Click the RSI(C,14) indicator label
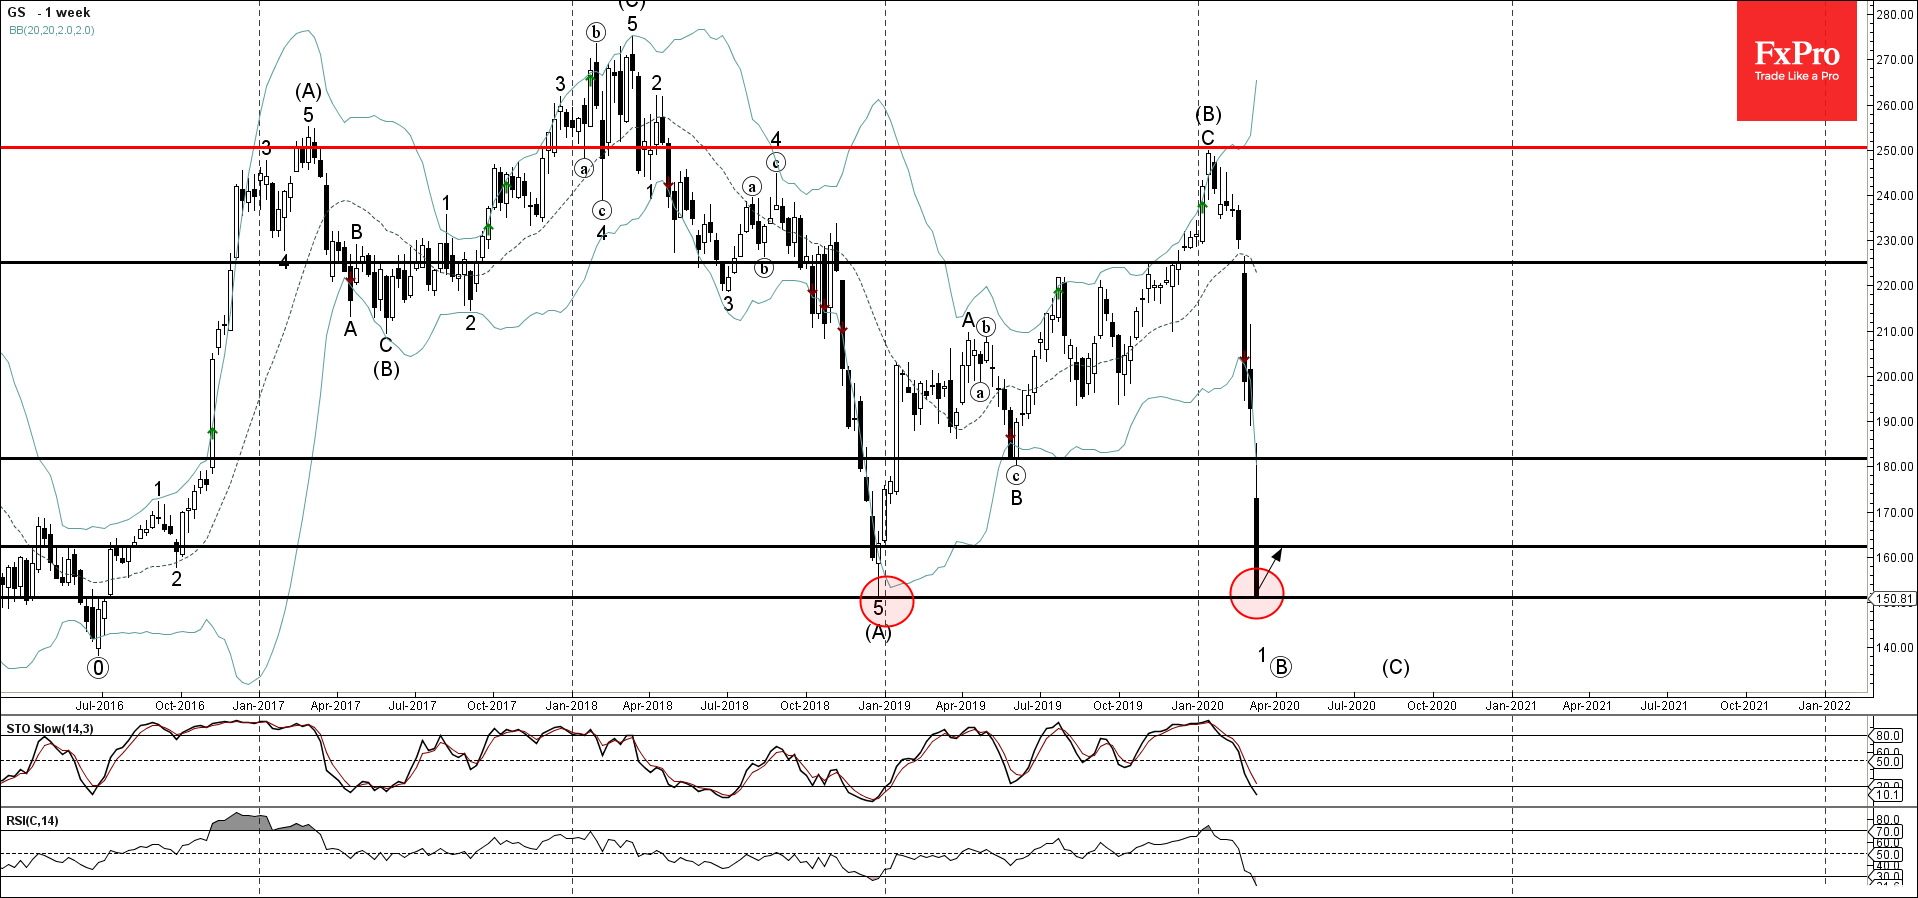The width and height of the screenshot is (1918, 898). [32, 821]
